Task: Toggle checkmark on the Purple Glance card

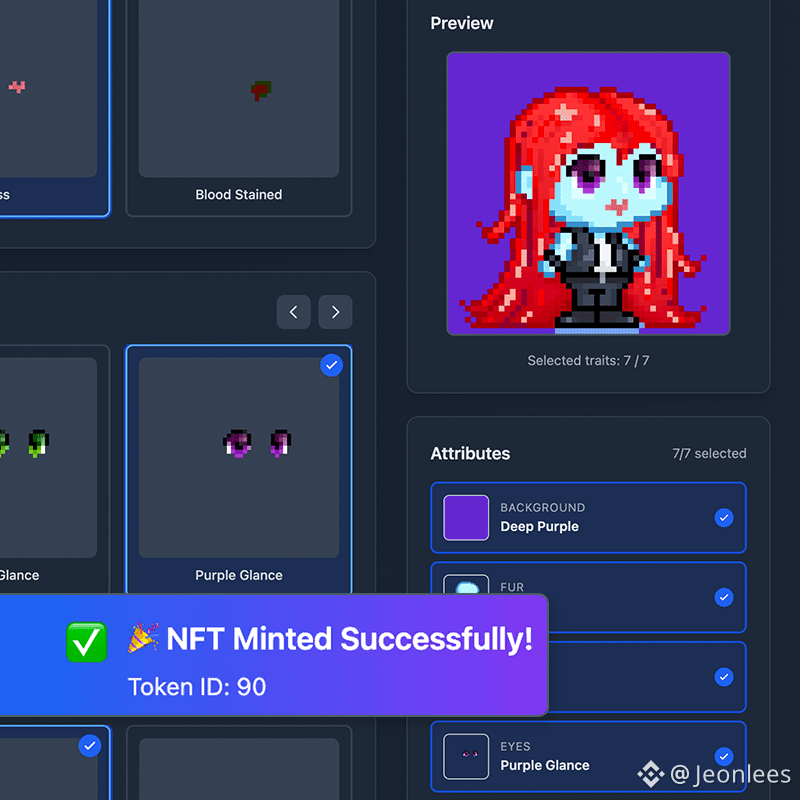Action: click(332, 365)
